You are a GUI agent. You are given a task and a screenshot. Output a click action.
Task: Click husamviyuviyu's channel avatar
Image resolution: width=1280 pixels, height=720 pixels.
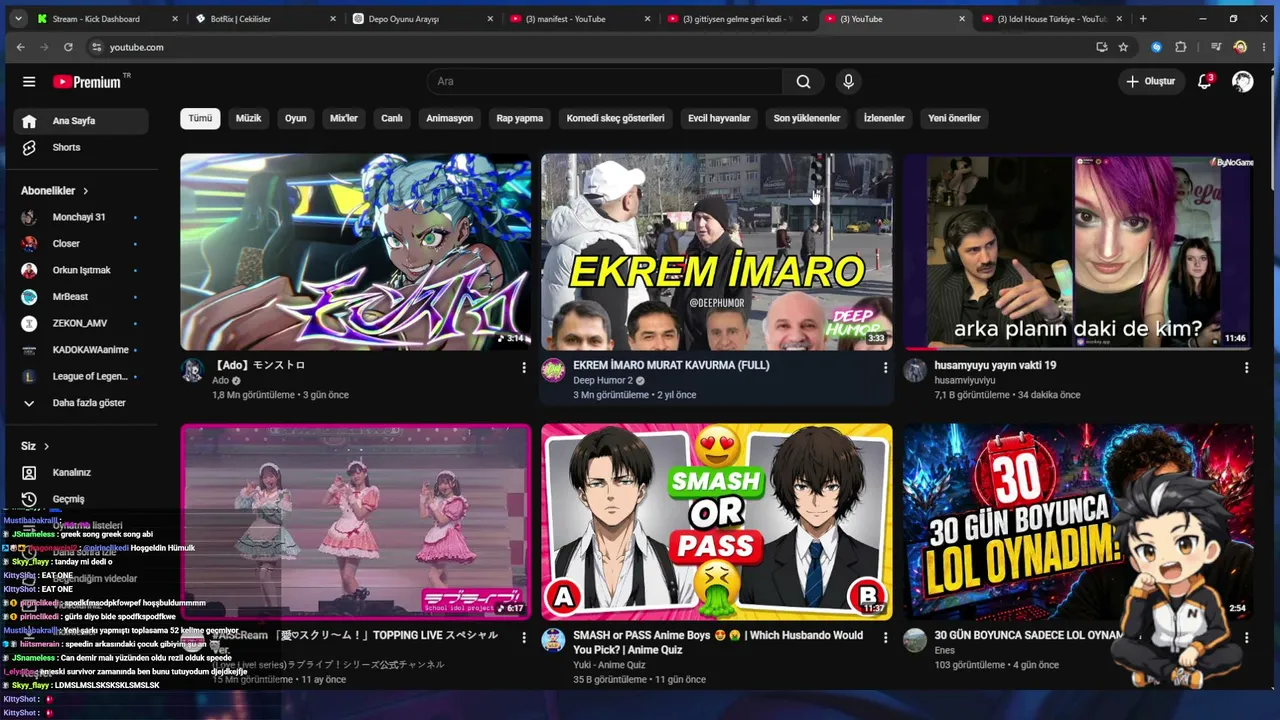(x=915, y=371)
